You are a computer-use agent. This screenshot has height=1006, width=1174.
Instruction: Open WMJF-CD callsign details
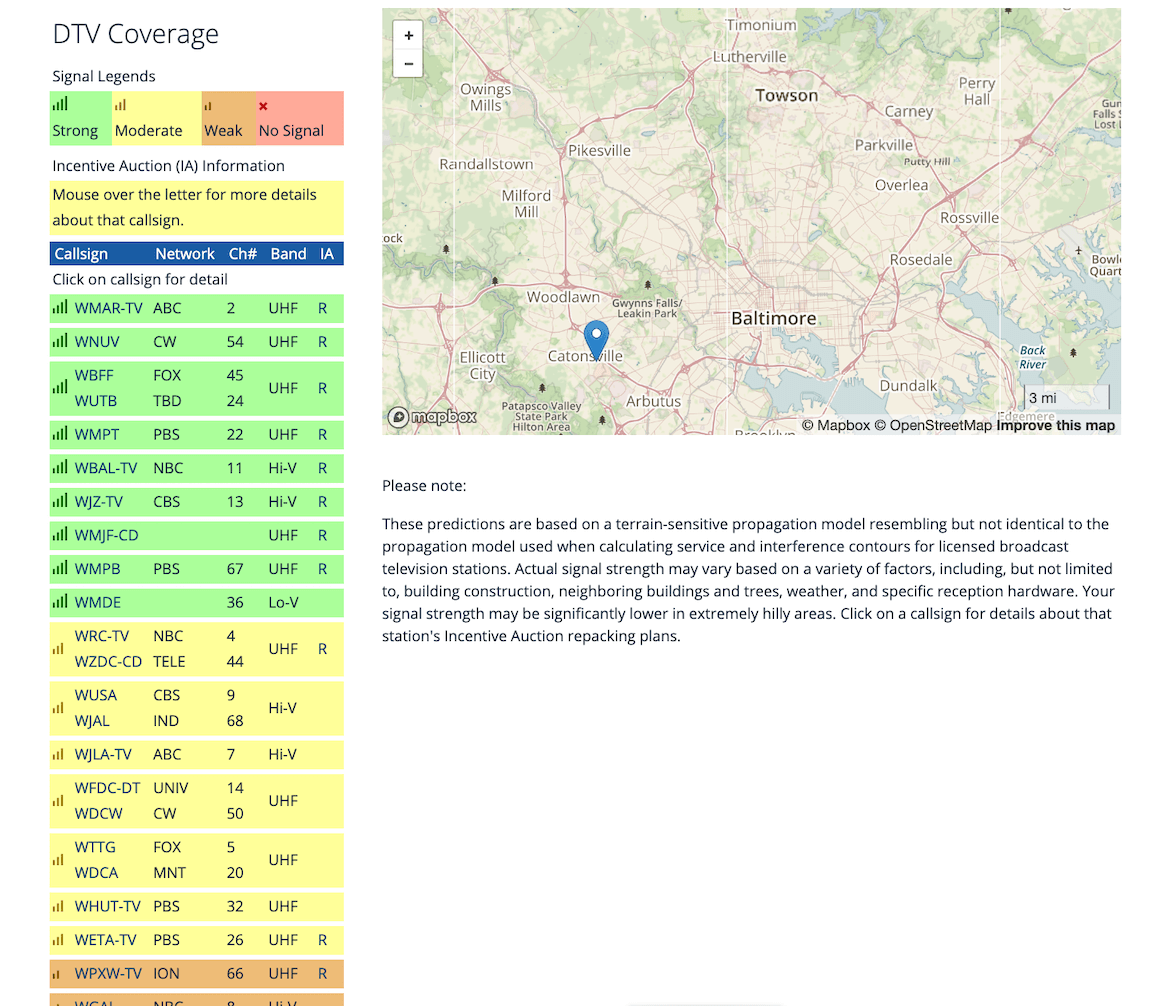(106, 536)
